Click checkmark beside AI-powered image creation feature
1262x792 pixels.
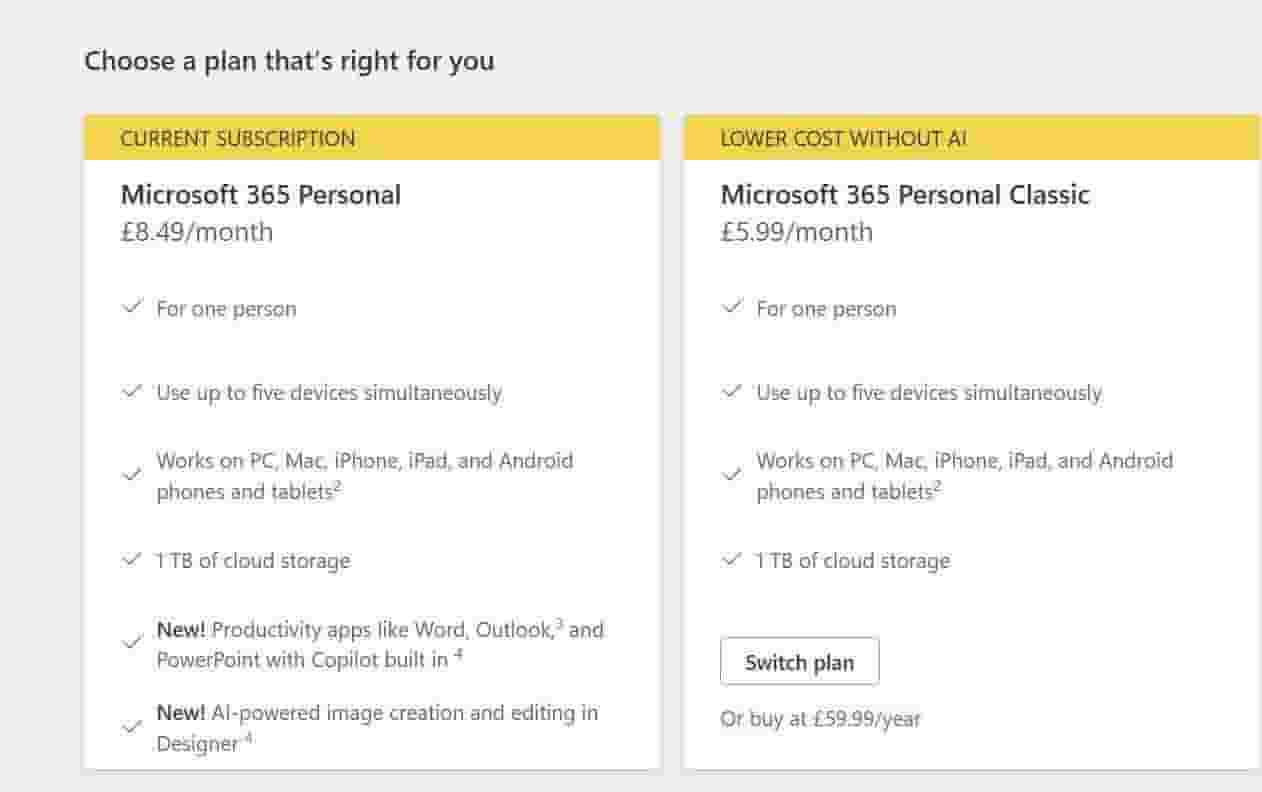point(131,727)
